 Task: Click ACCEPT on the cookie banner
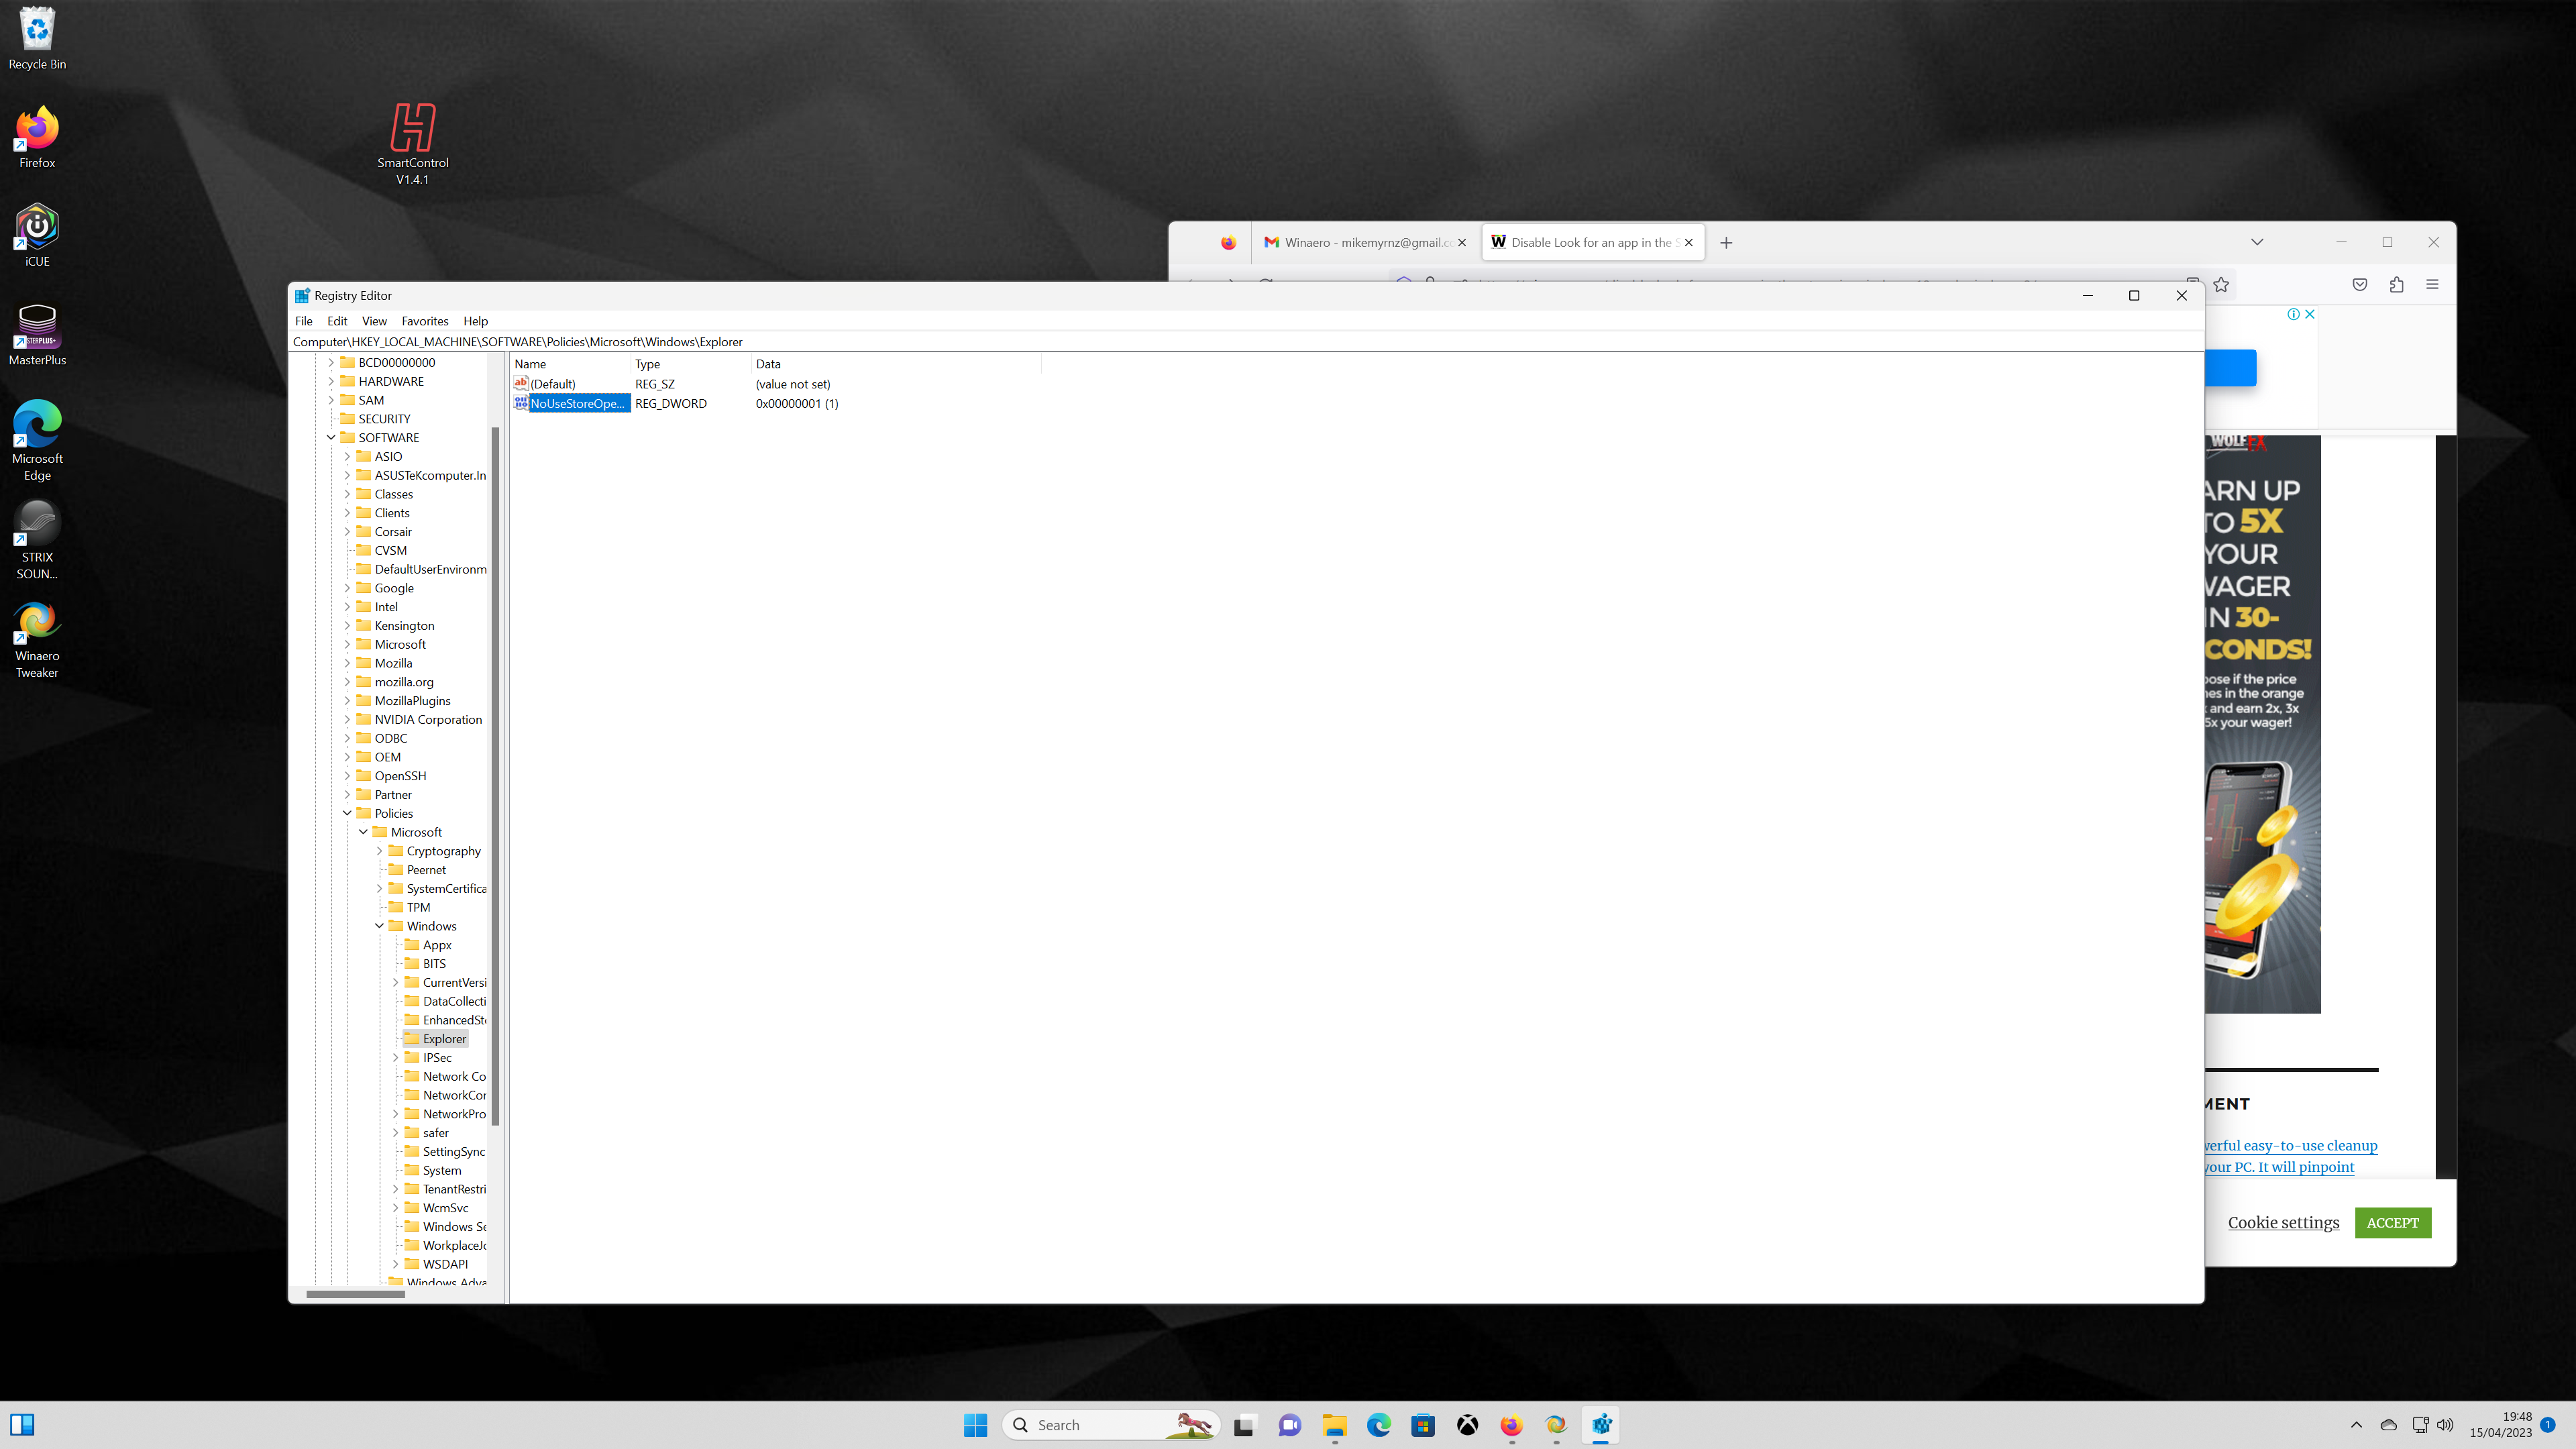(x=2392, y=1223)
